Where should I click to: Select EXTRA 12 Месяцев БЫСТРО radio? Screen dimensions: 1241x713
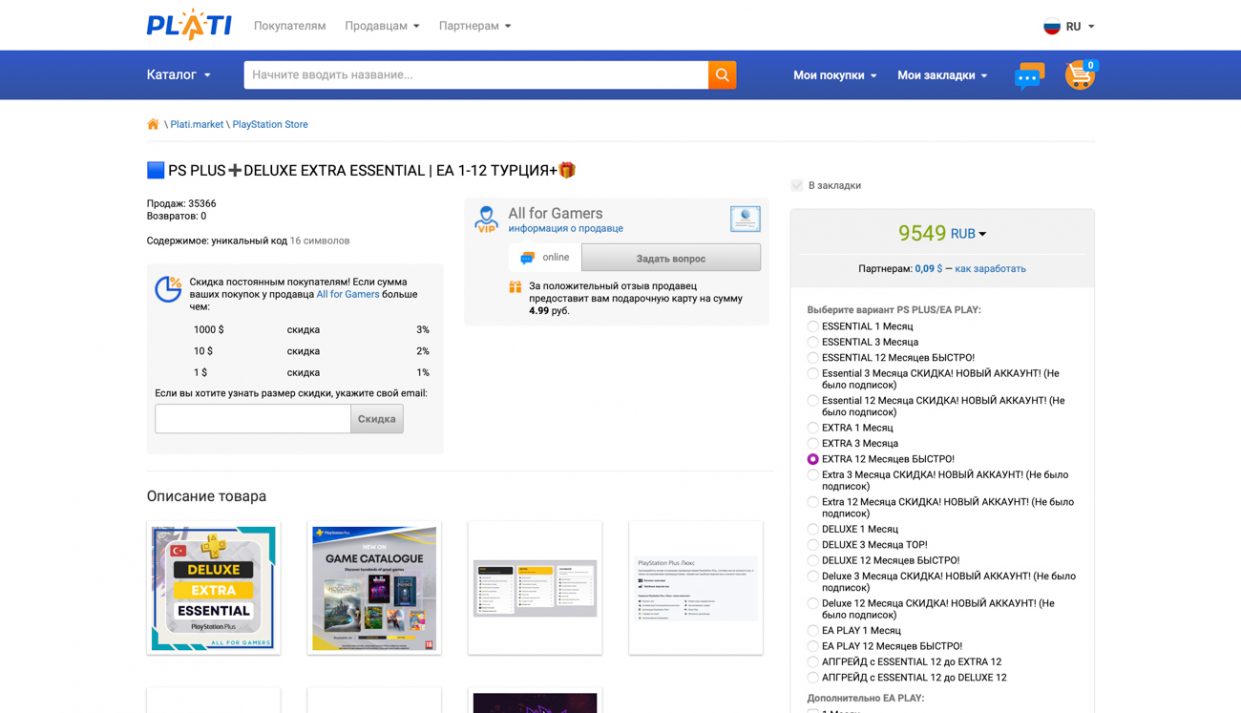(x=813, y=459)
